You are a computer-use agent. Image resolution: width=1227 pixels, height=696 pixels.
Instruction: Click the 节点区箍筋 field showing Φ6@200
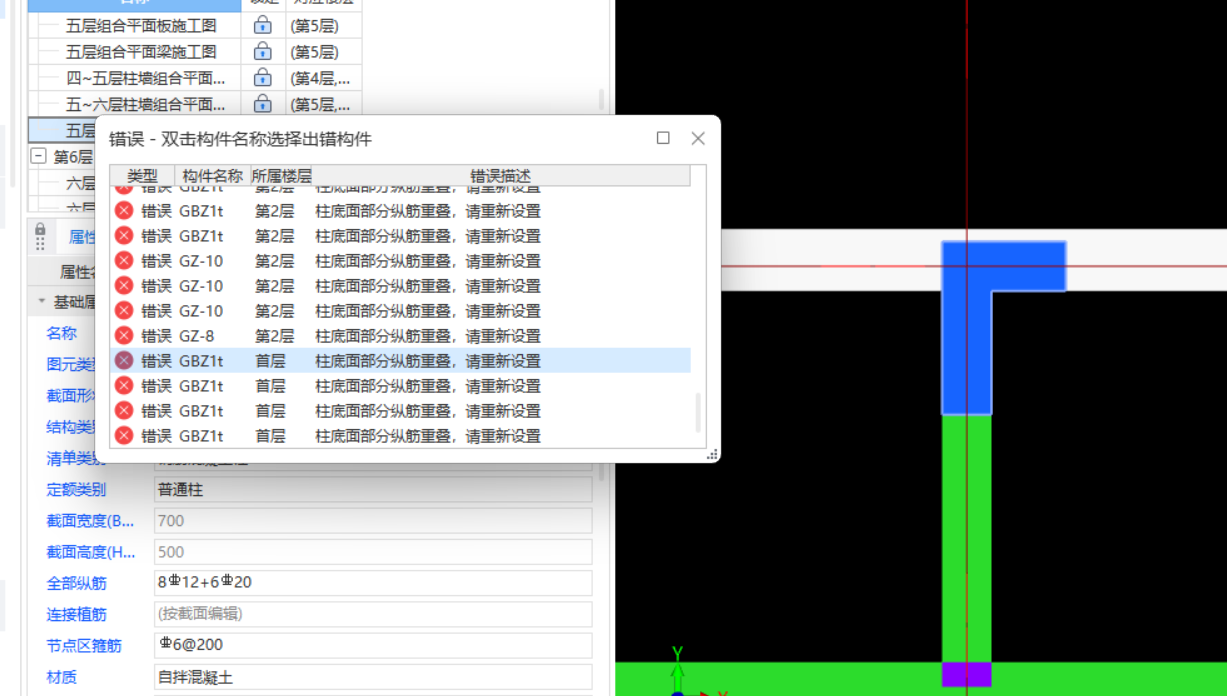point(370,645)
